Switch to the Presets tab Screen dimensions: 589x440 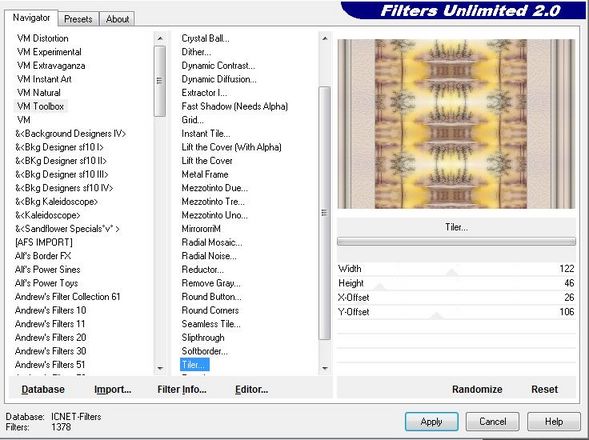point(78,19)
